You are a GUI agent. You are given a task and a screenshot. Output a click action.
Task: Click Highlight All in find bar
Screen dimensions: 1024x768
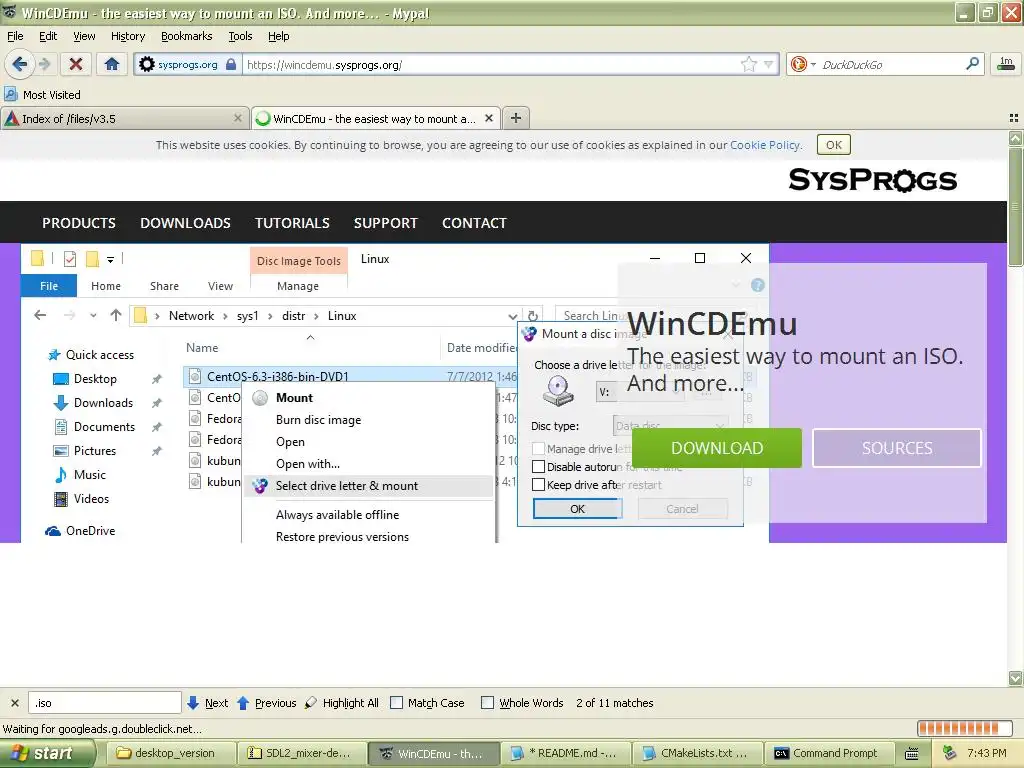point(342,703)
